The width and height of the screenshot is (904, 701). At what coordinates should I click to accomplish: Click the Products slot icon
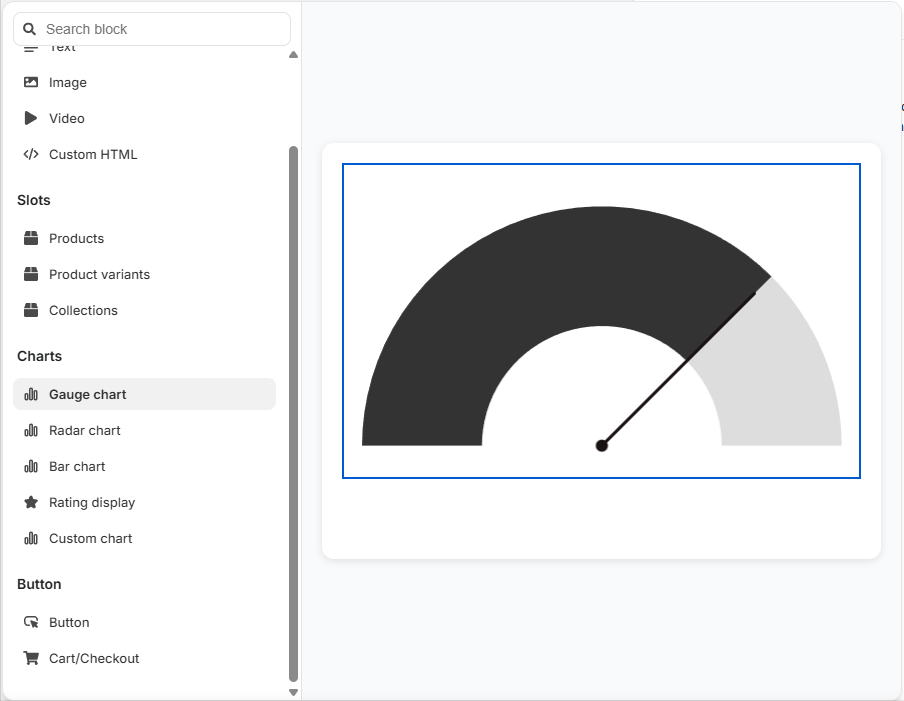click(x=31, y=238)
